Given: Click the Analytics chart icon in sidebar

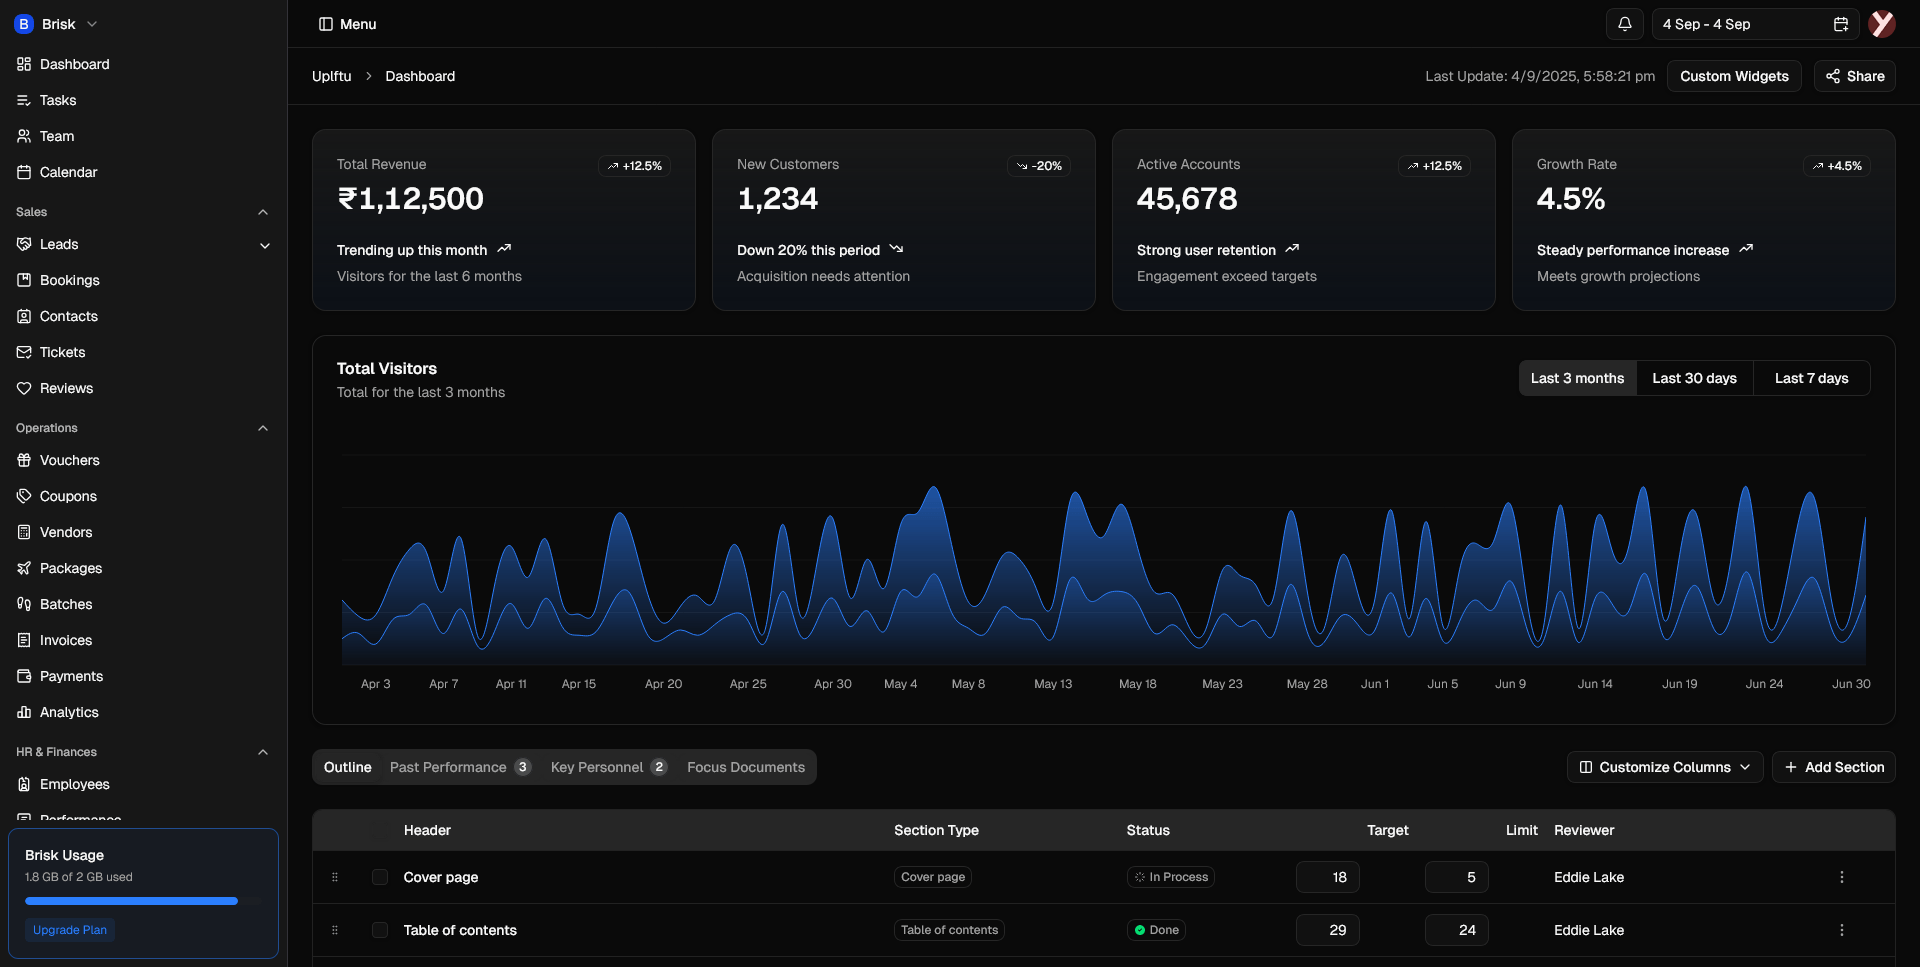Looking at the screenshot, I should coord(24,712).
